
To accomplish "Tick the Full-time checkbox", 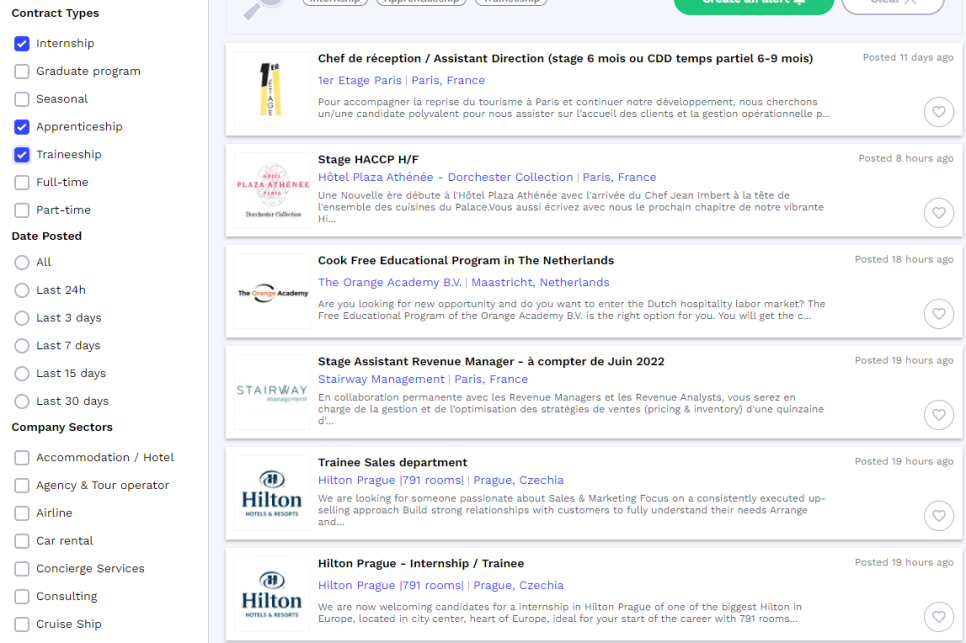I will tap(22, 182).
